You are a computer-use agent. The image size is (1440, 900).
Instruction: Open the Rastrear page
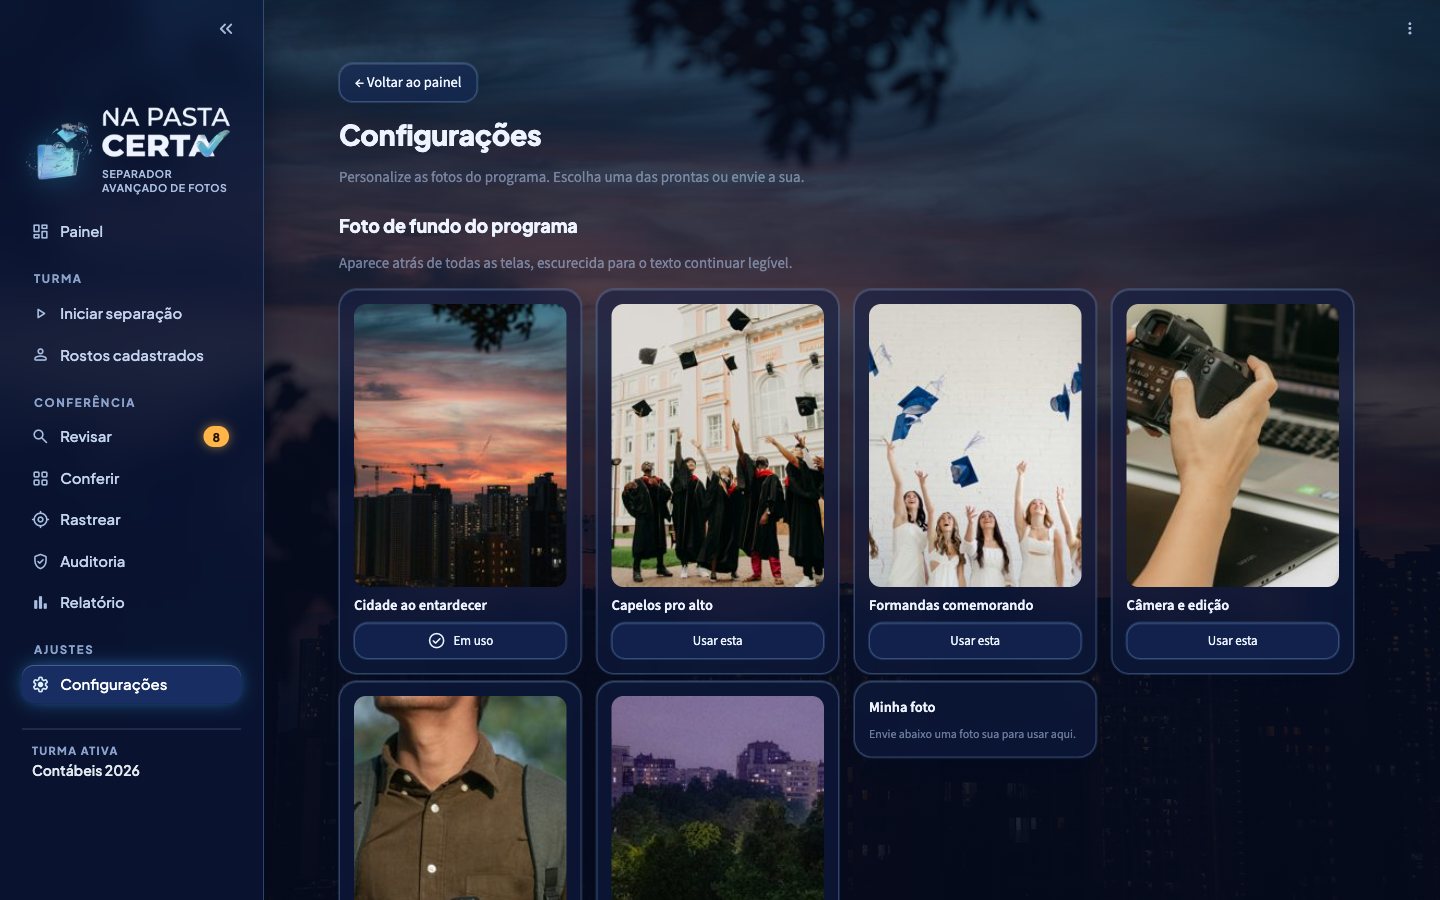coord(131,520)
